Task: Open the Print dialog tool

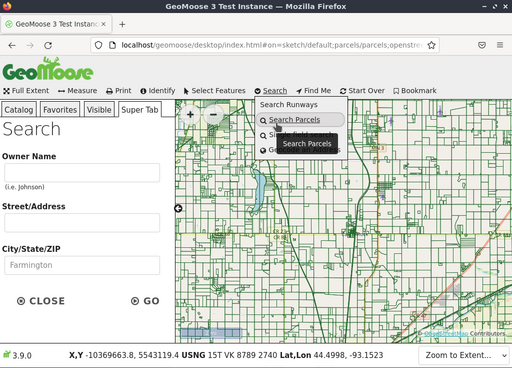Action: click(119, 91)
